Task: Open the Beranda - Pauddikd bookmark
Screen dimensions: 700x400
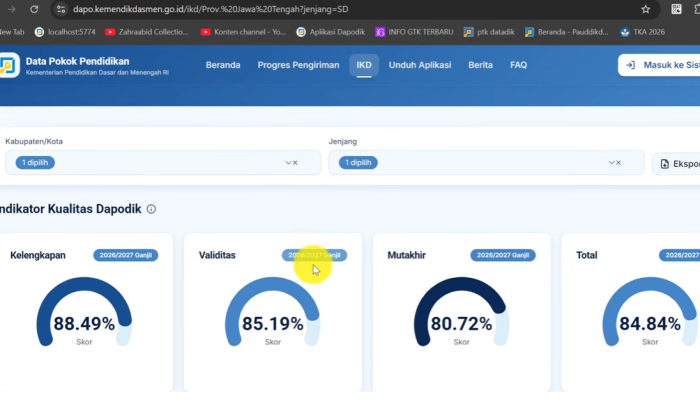Action: pos(567,32)
